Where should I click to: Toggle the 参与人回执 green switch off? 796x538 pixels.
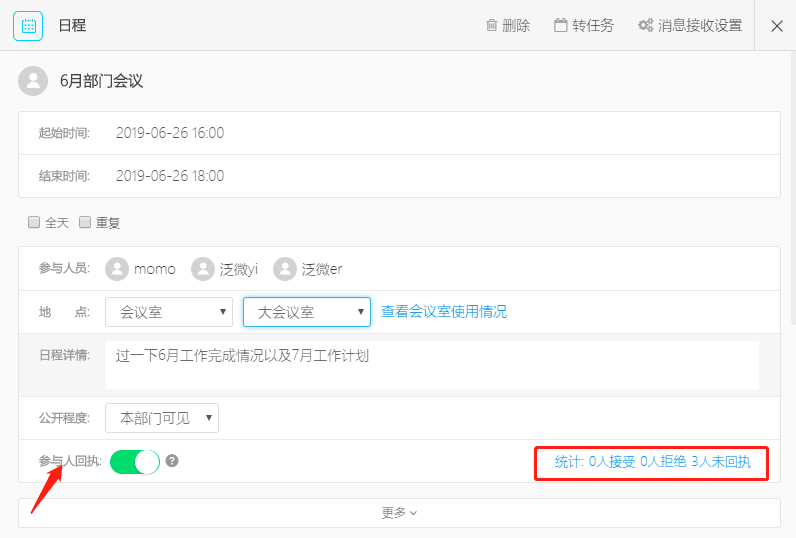135,462
